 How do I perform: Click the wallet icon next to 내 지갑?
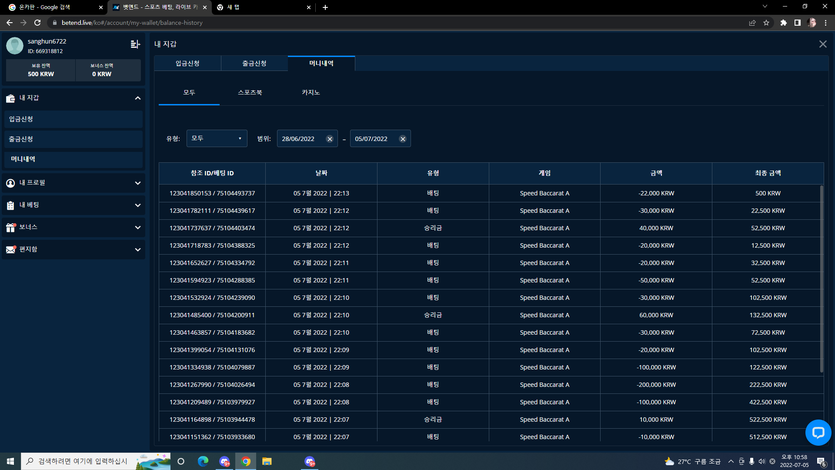point(10,98)
